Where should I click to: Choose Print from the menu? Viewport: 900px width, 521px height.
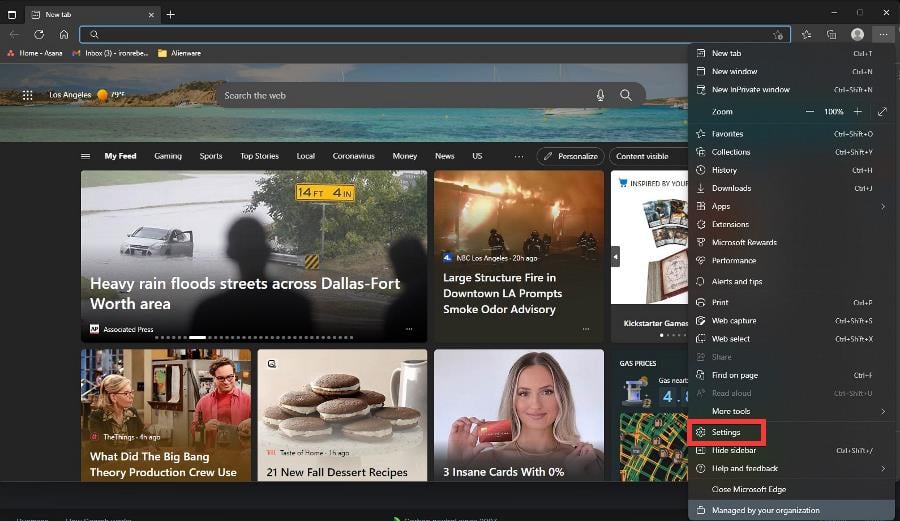pos(792,302)
